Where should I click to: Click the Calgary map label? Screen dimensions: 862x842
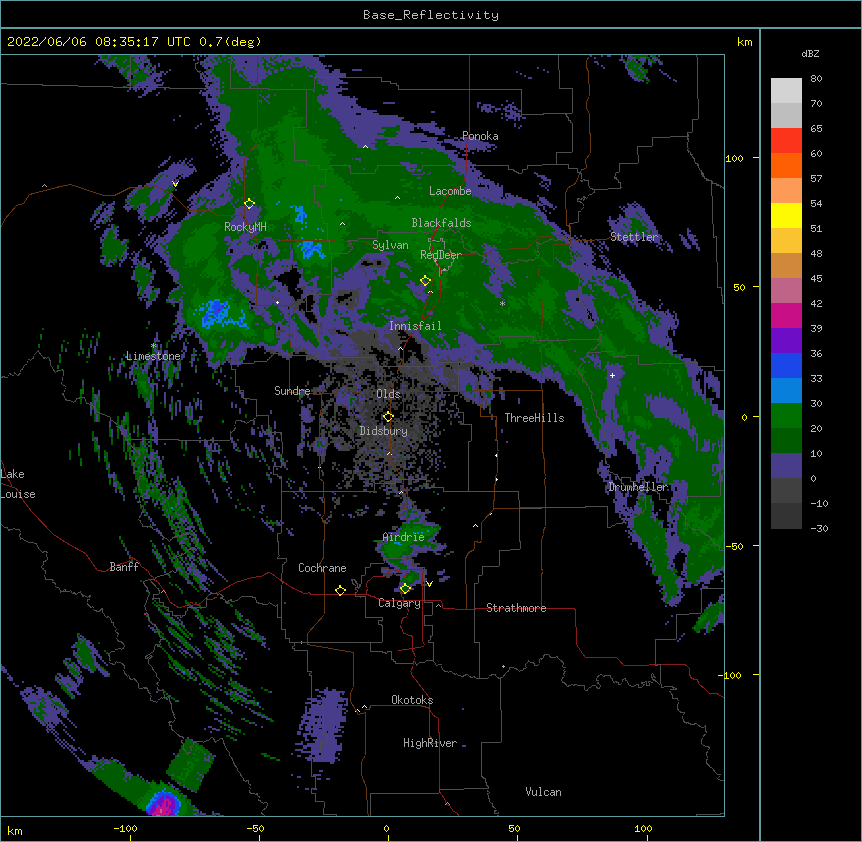click(399, 603)
